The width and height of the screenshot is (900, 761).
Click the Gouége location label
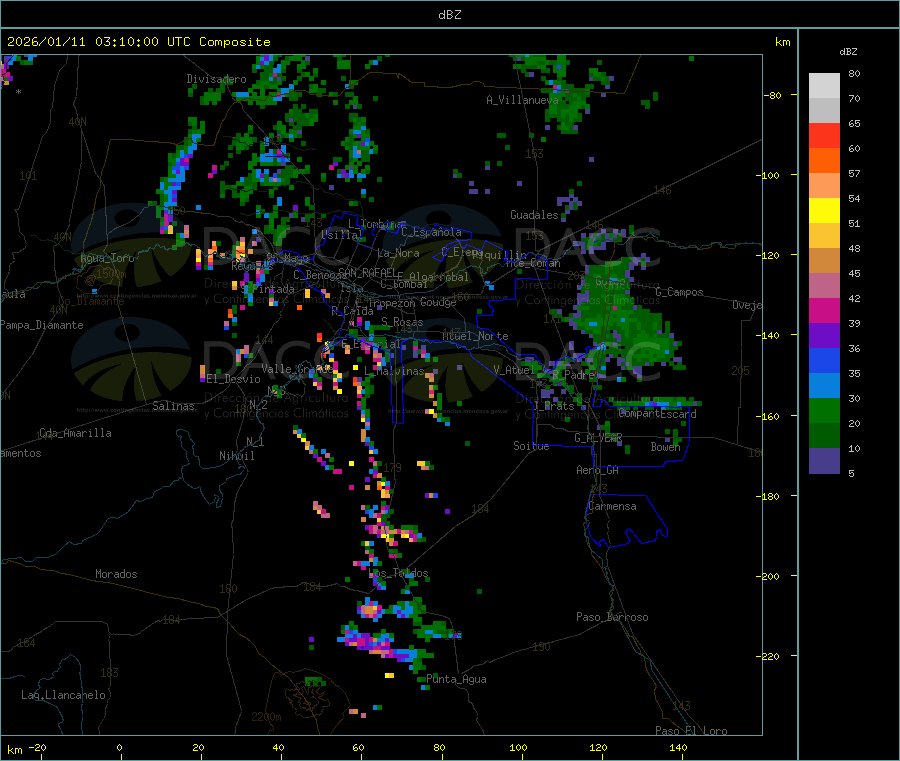438,302
